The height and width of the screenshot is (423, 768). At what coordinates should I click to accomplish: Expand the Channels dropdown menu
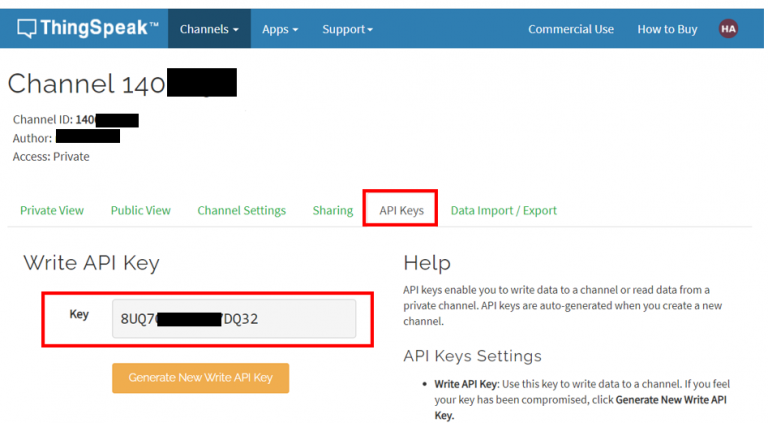point(209,29)
